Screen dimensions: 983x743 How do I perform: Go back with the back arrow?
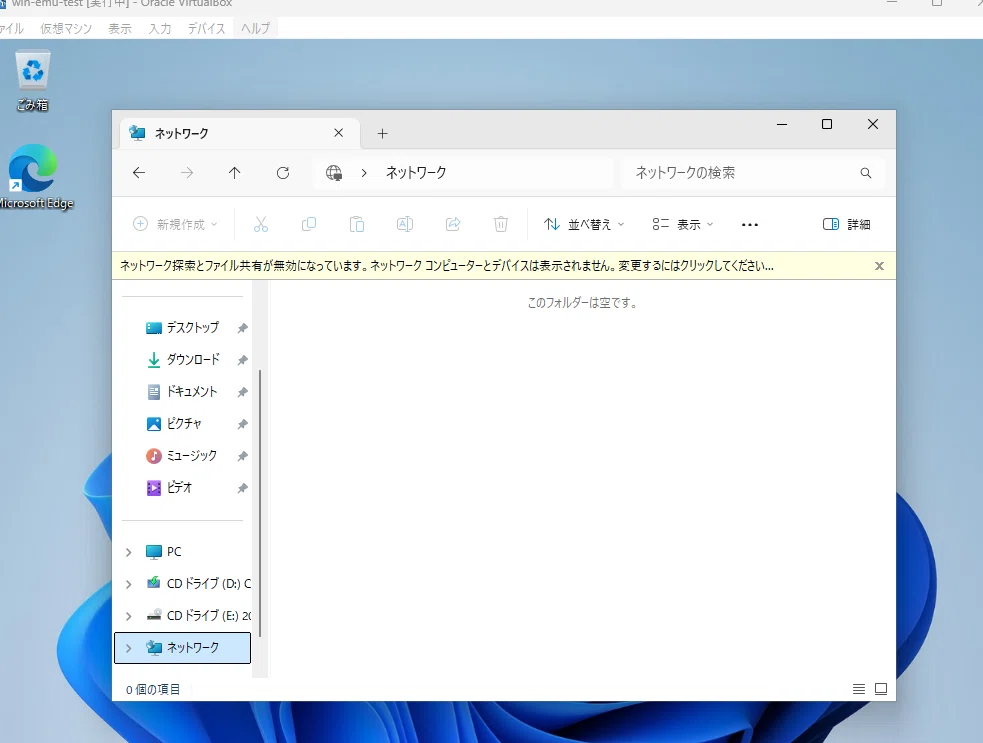[139, 173]
